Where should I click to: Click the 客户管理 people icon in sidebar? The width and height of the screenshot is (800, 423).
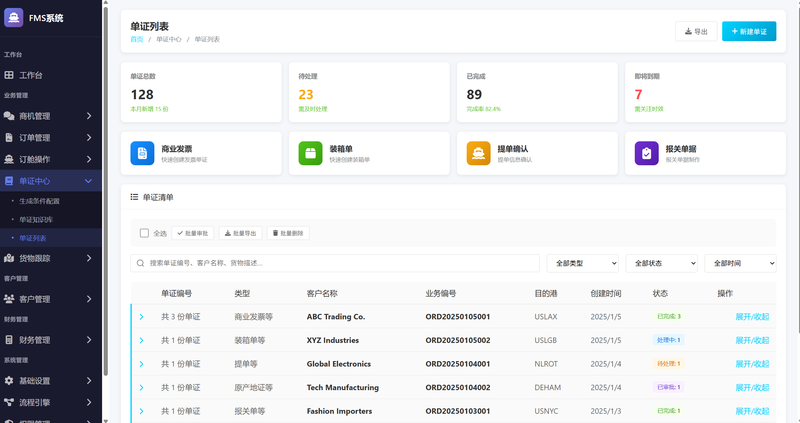(10, 299)
